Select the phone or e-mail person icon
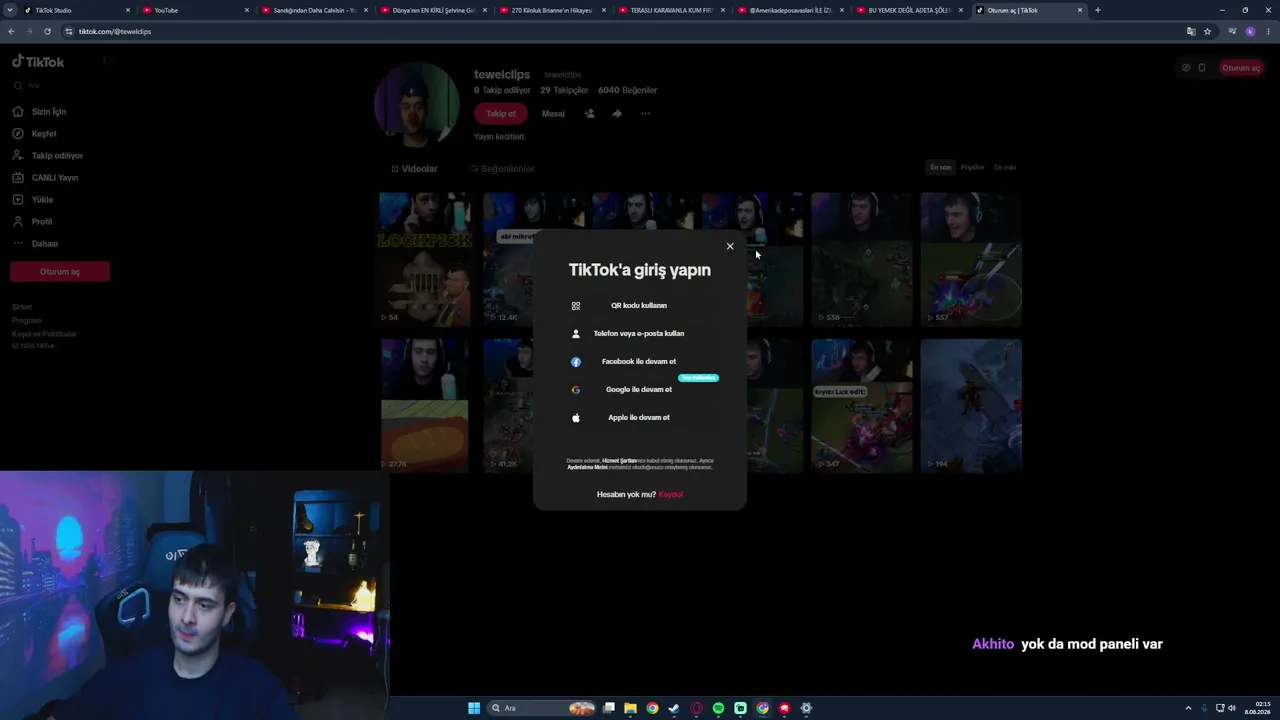1280x720 pixels. (576, 334)
